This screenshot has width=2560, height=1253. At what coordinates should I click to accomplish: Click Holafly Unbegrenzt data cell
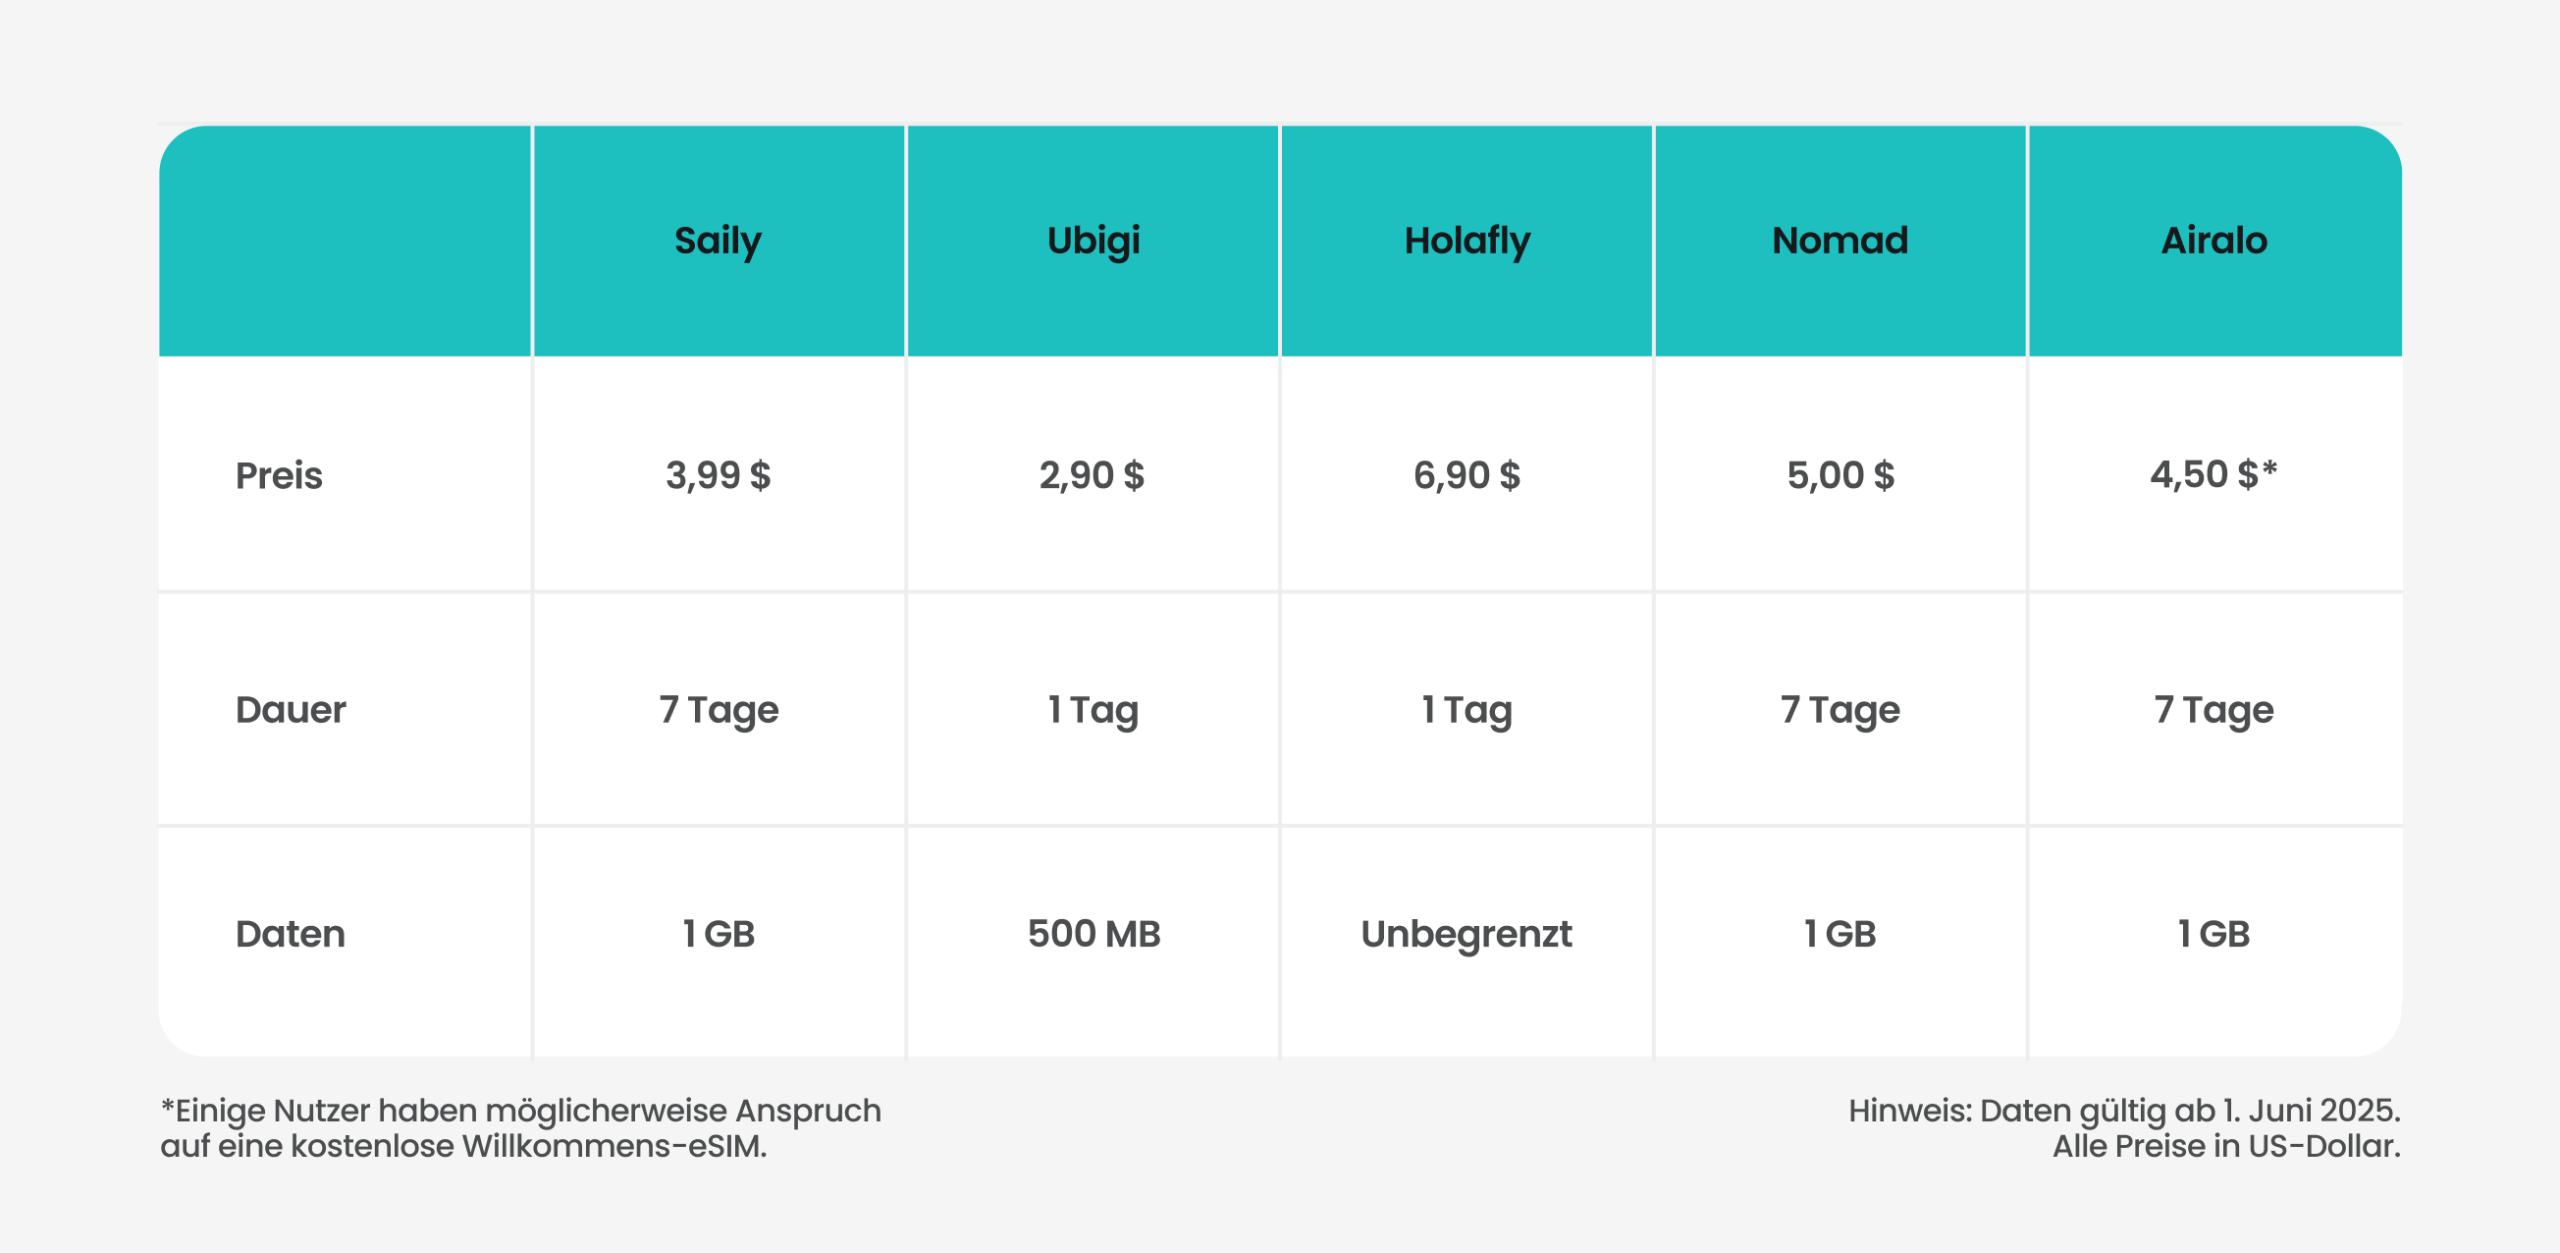pyautogui.click(x=1466, y=942)
